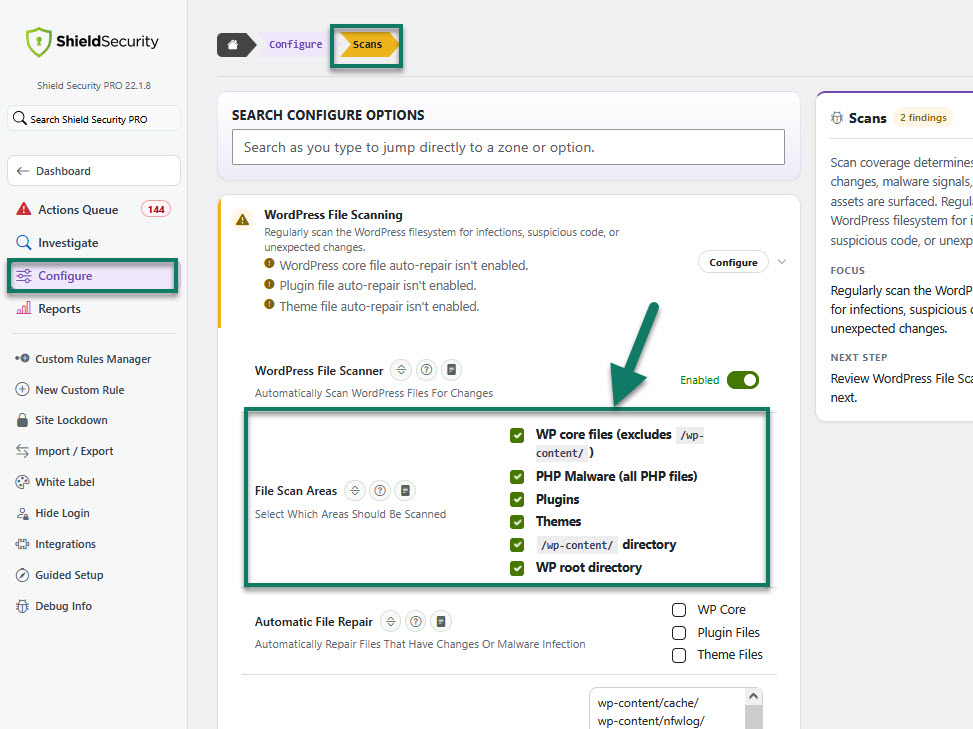Click the help icon next to WordPress File Scanner
This screenshot has width=973, height=729.
[426, 370]
